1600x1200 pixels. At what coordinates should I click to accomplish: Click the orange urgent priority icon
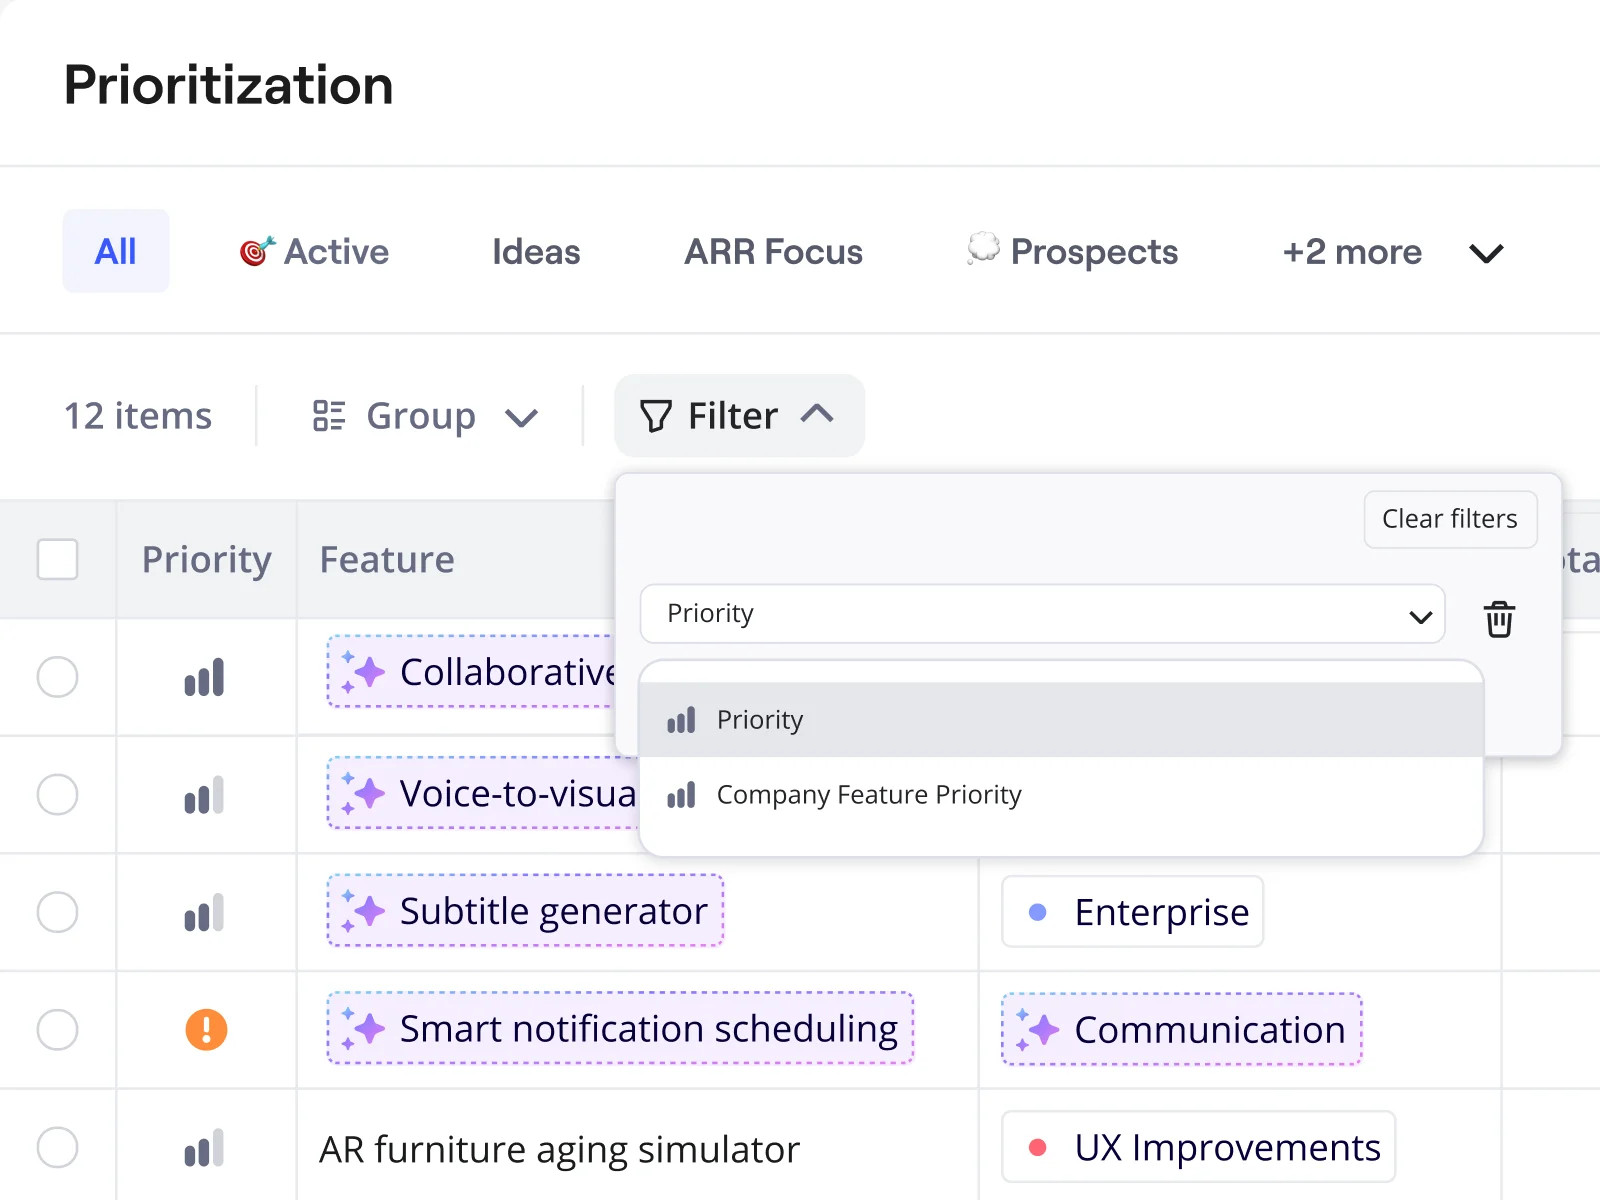pos(206,1029)
